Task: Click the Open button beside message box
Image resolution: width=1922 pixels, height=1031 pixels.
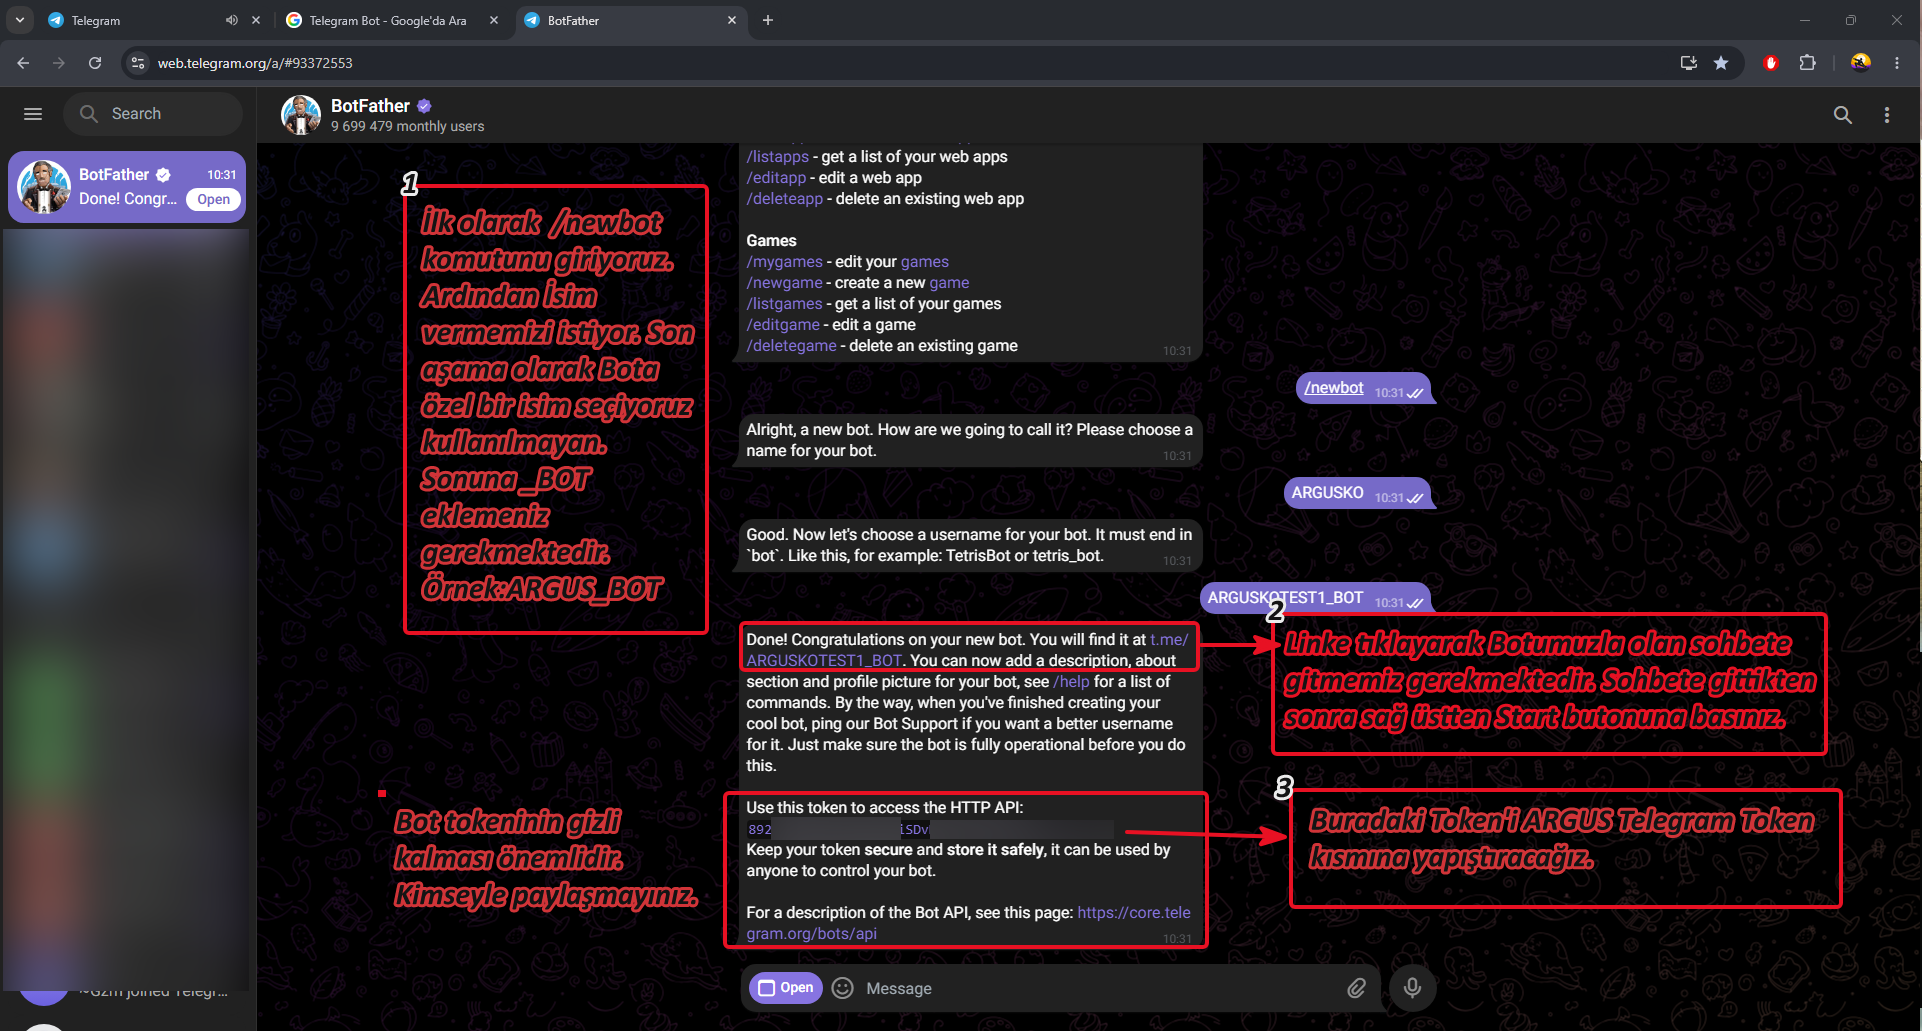Action: tap(786, 988)
